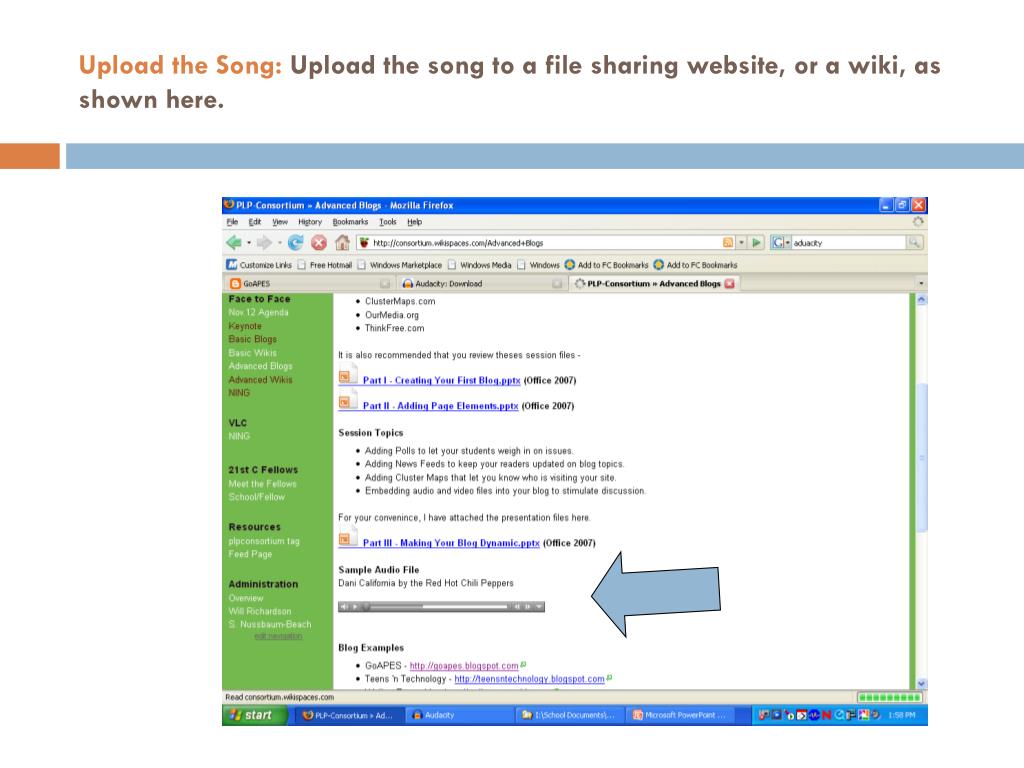Open the File menu
1024x768 pixels.
pos(232,222)
